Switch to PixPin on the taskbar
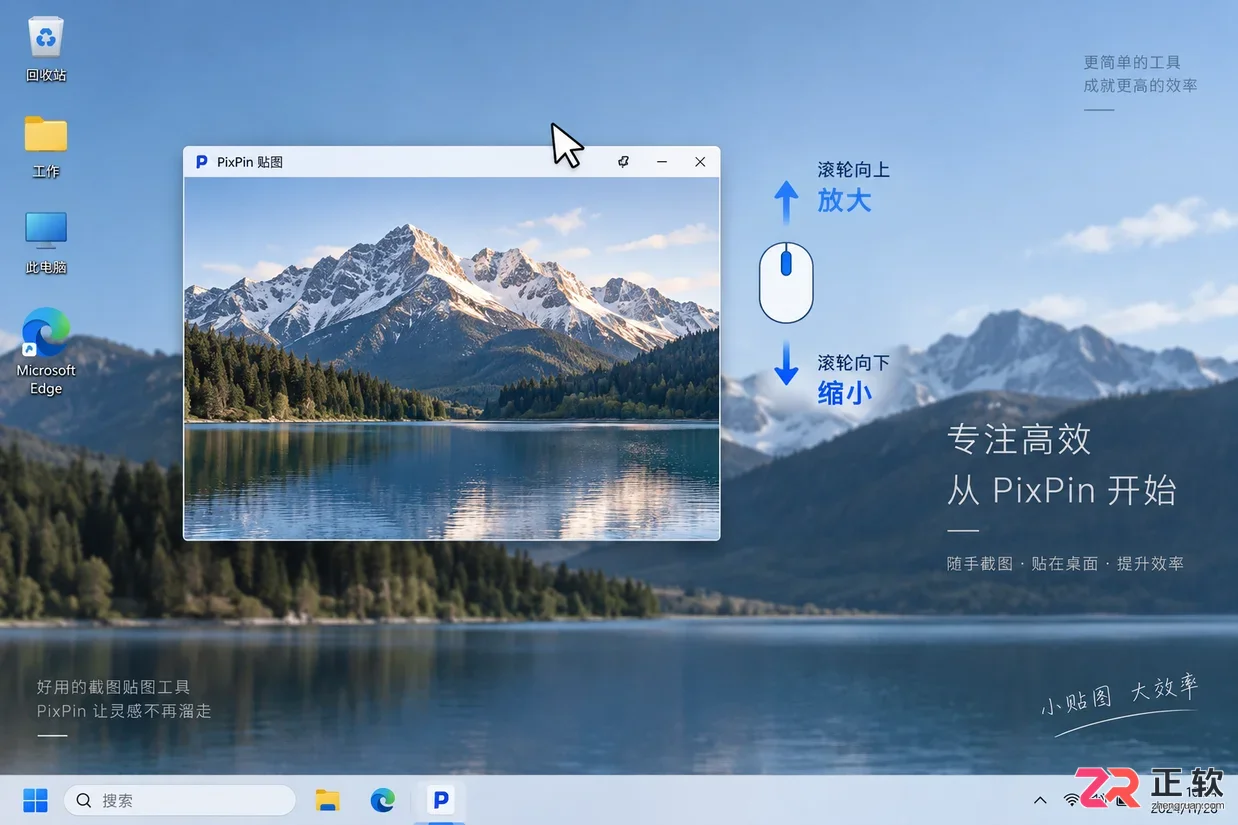This screenshot has width=1238, height=825. (440, 800)
